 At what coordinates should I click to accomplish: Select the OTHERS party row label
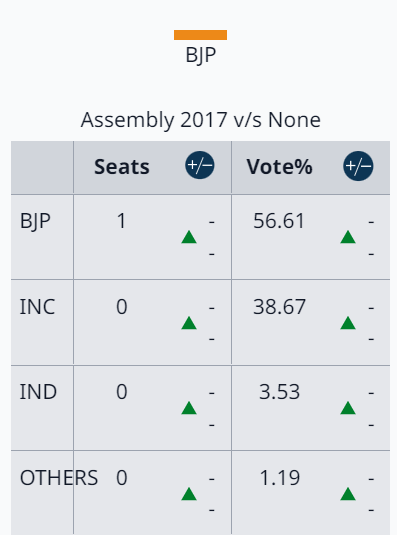click(x=59, y=478)
